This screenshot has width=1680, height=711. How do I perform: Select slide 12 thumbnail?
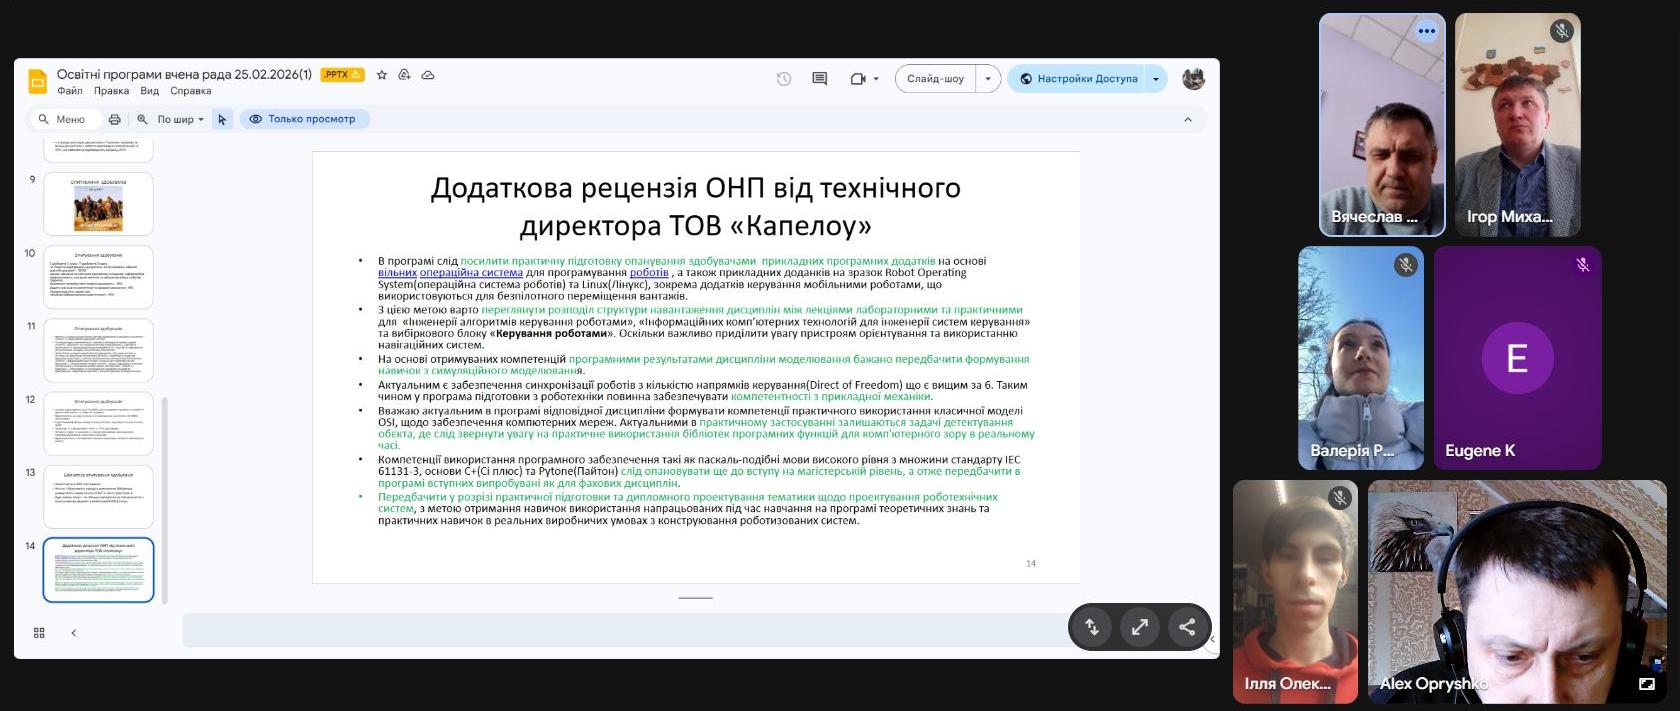(x=98, y=423)
